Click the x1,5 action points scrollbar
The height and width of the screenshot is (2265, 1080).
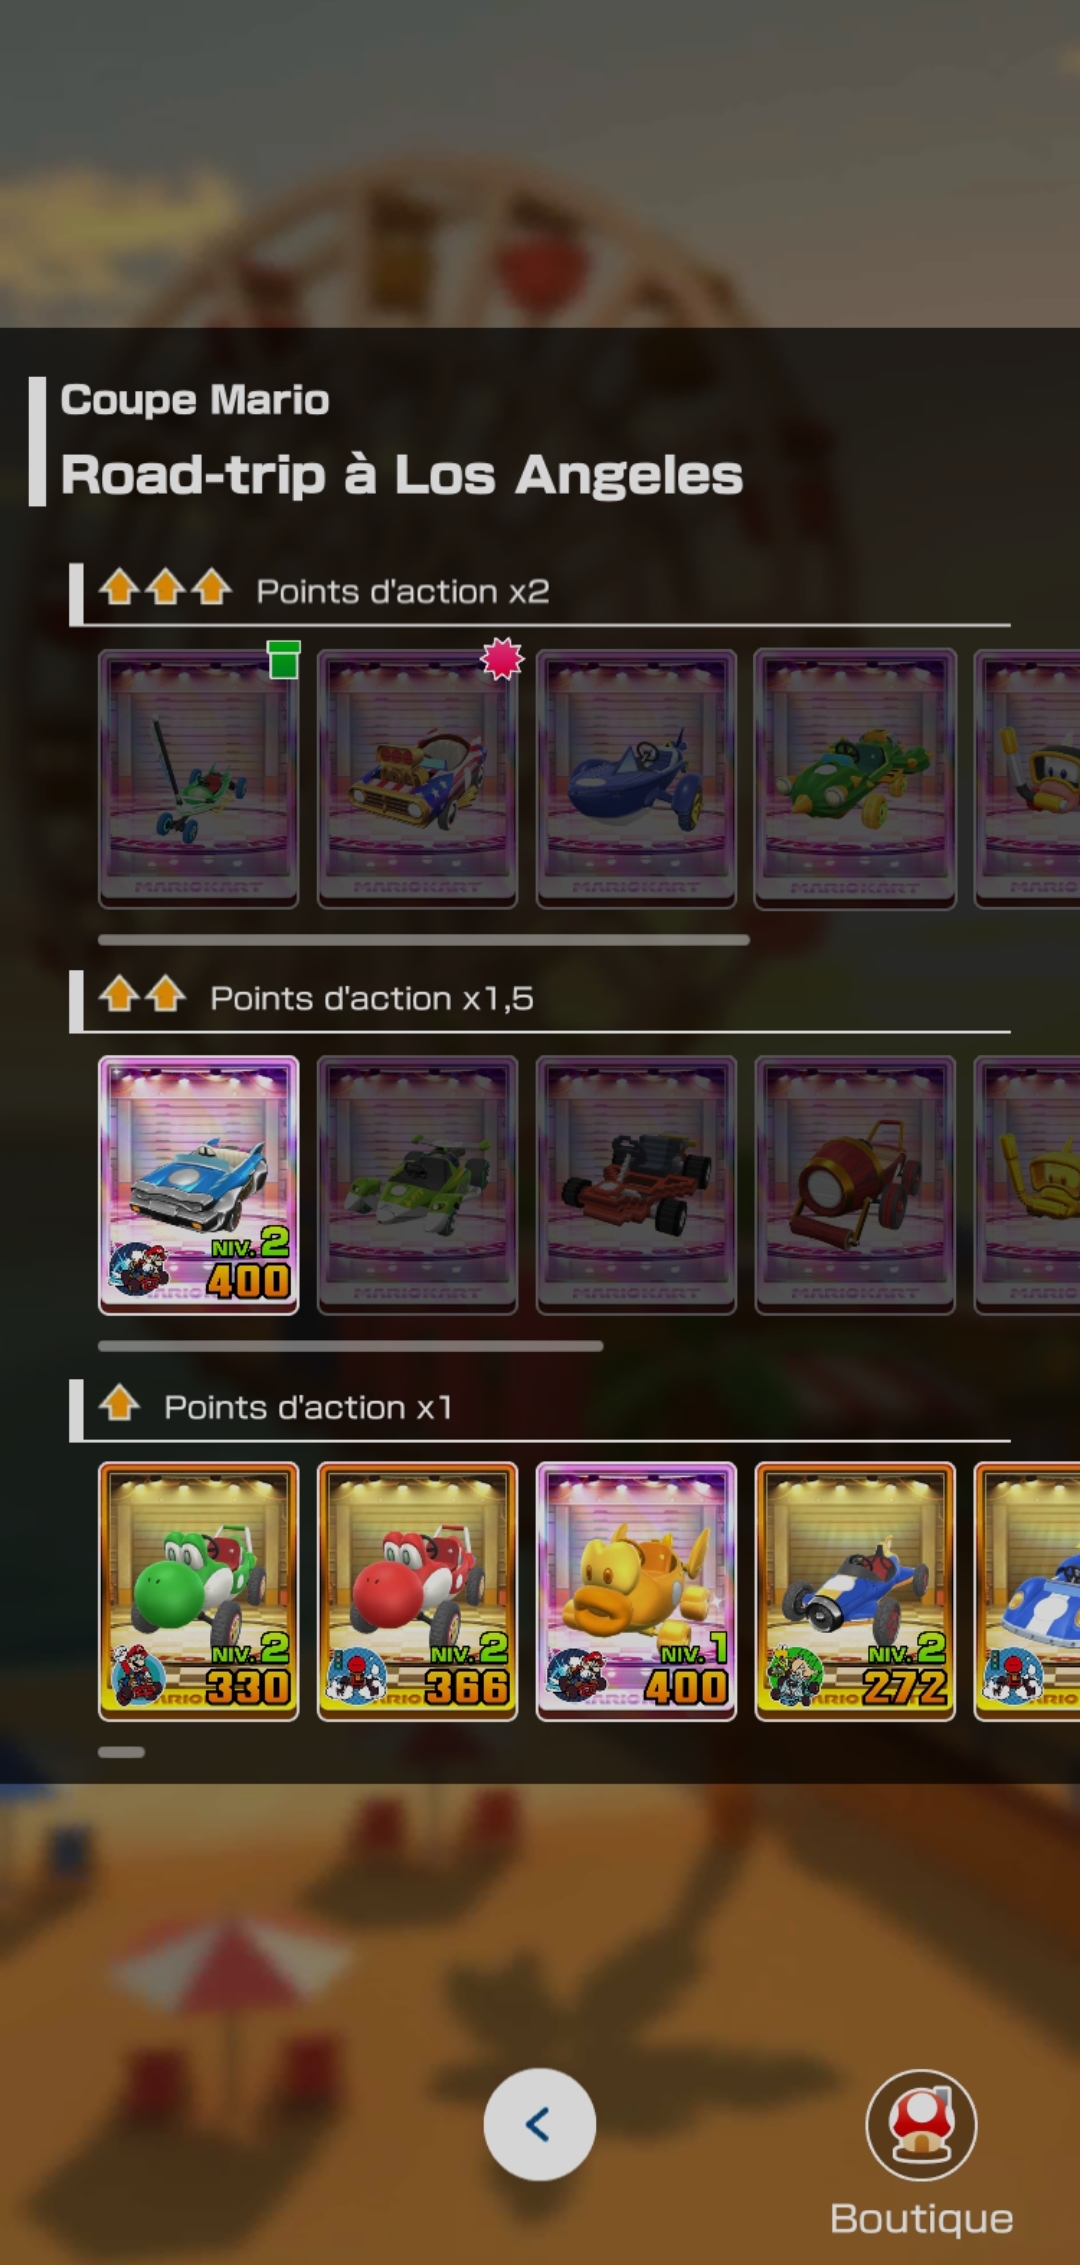[351, 1346]
